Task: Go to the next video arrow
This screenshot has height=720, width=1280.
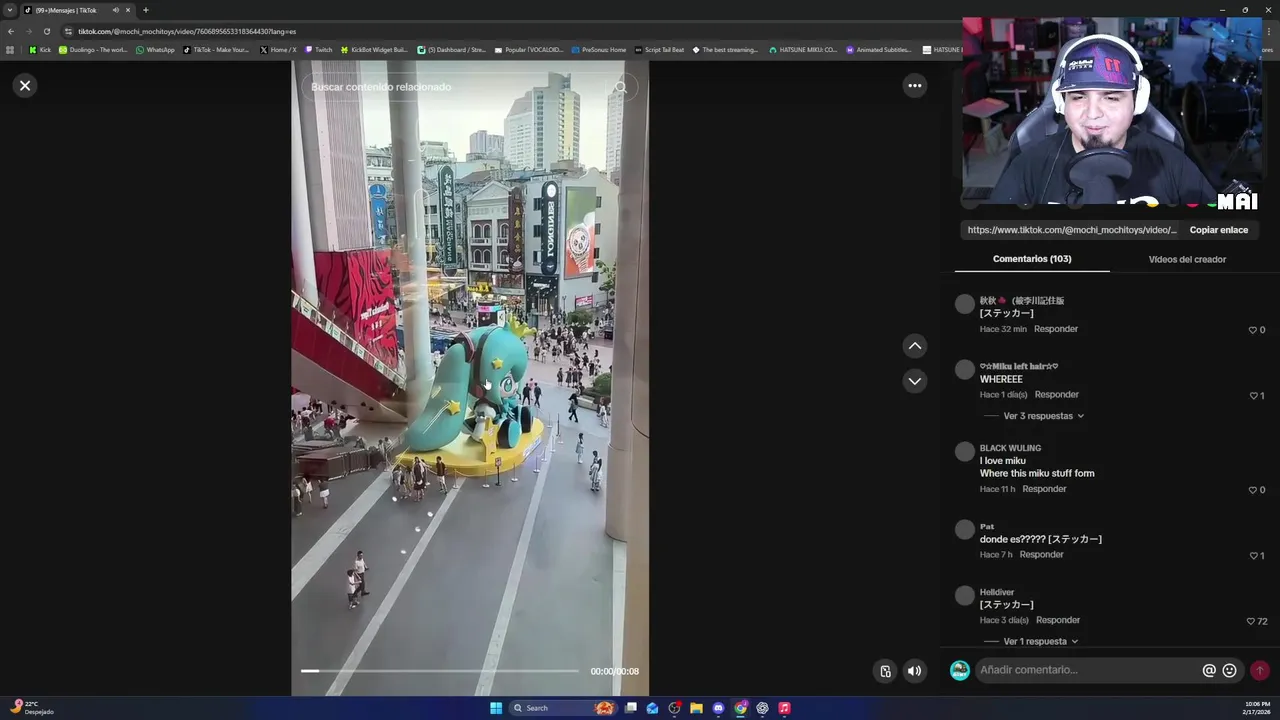Action: [x=914, y=381]
